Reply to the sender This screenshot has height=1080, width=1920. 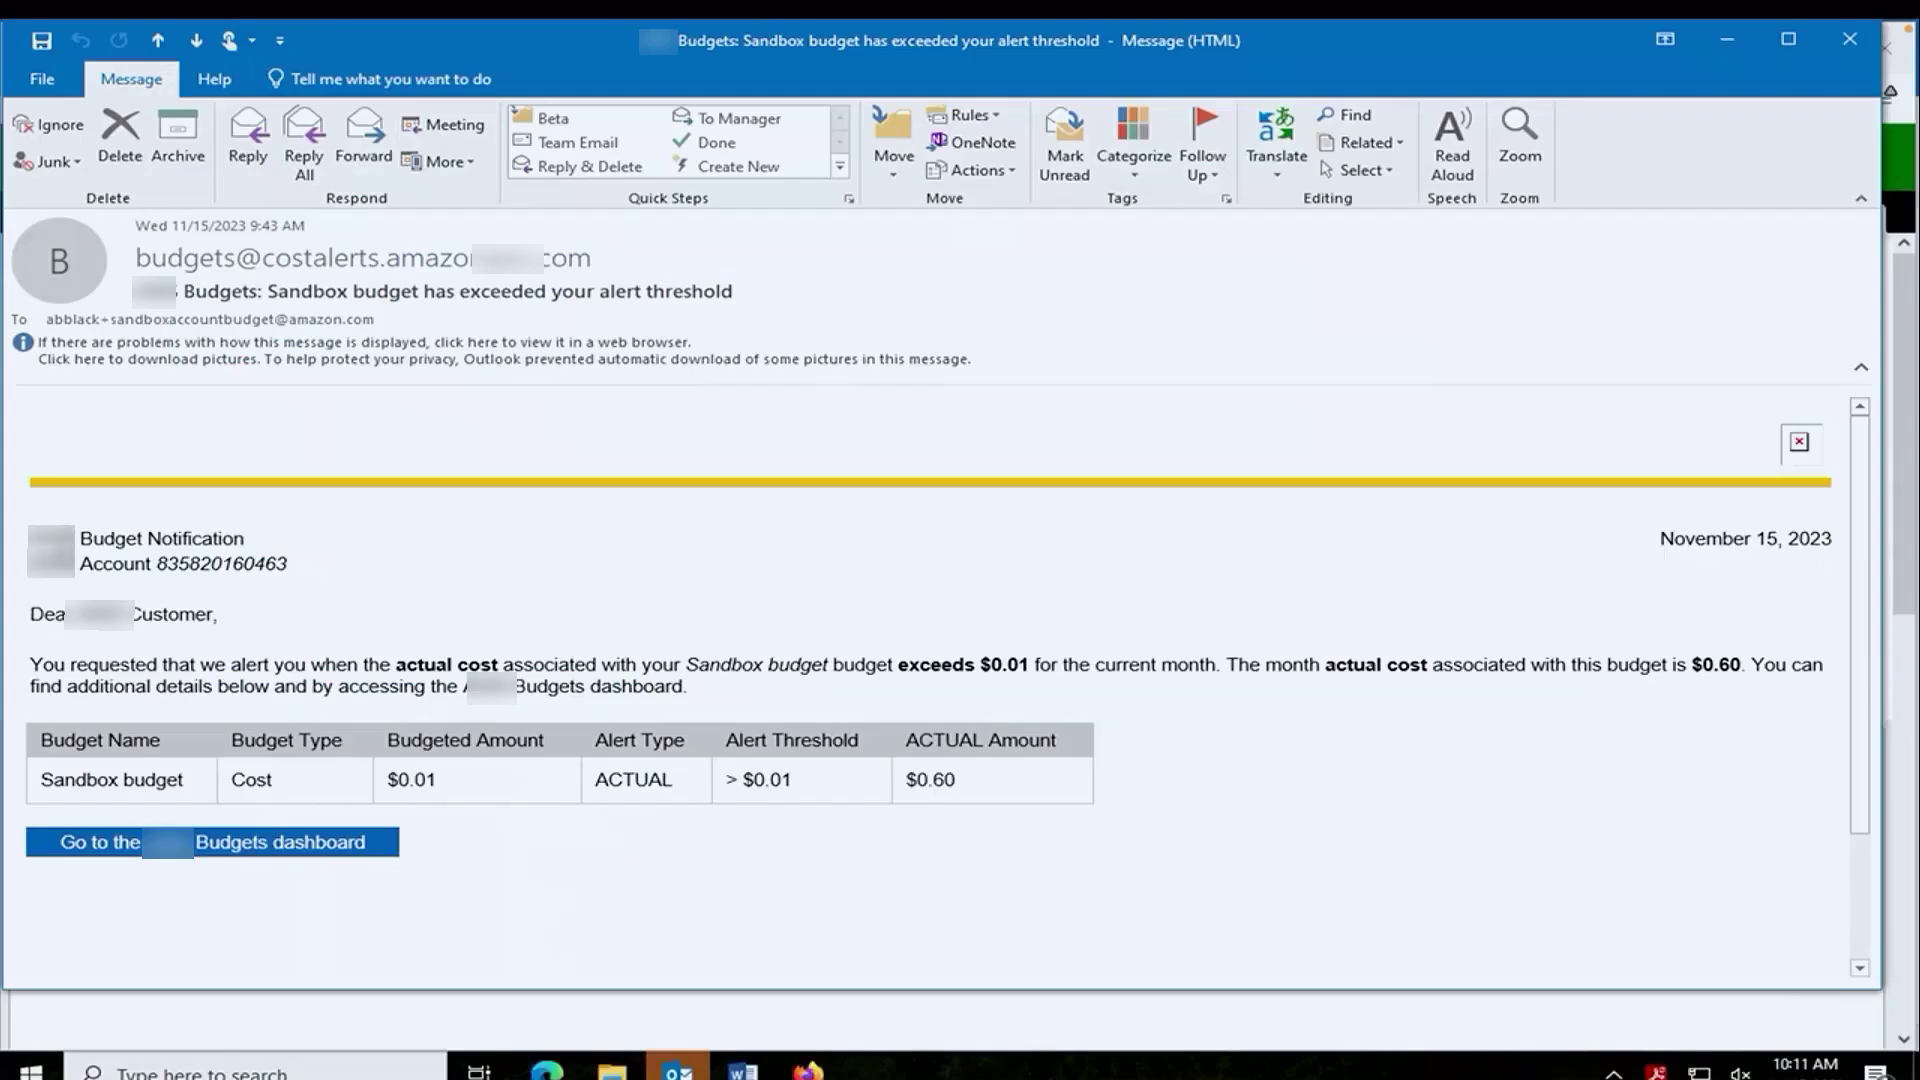coord(248,137)
